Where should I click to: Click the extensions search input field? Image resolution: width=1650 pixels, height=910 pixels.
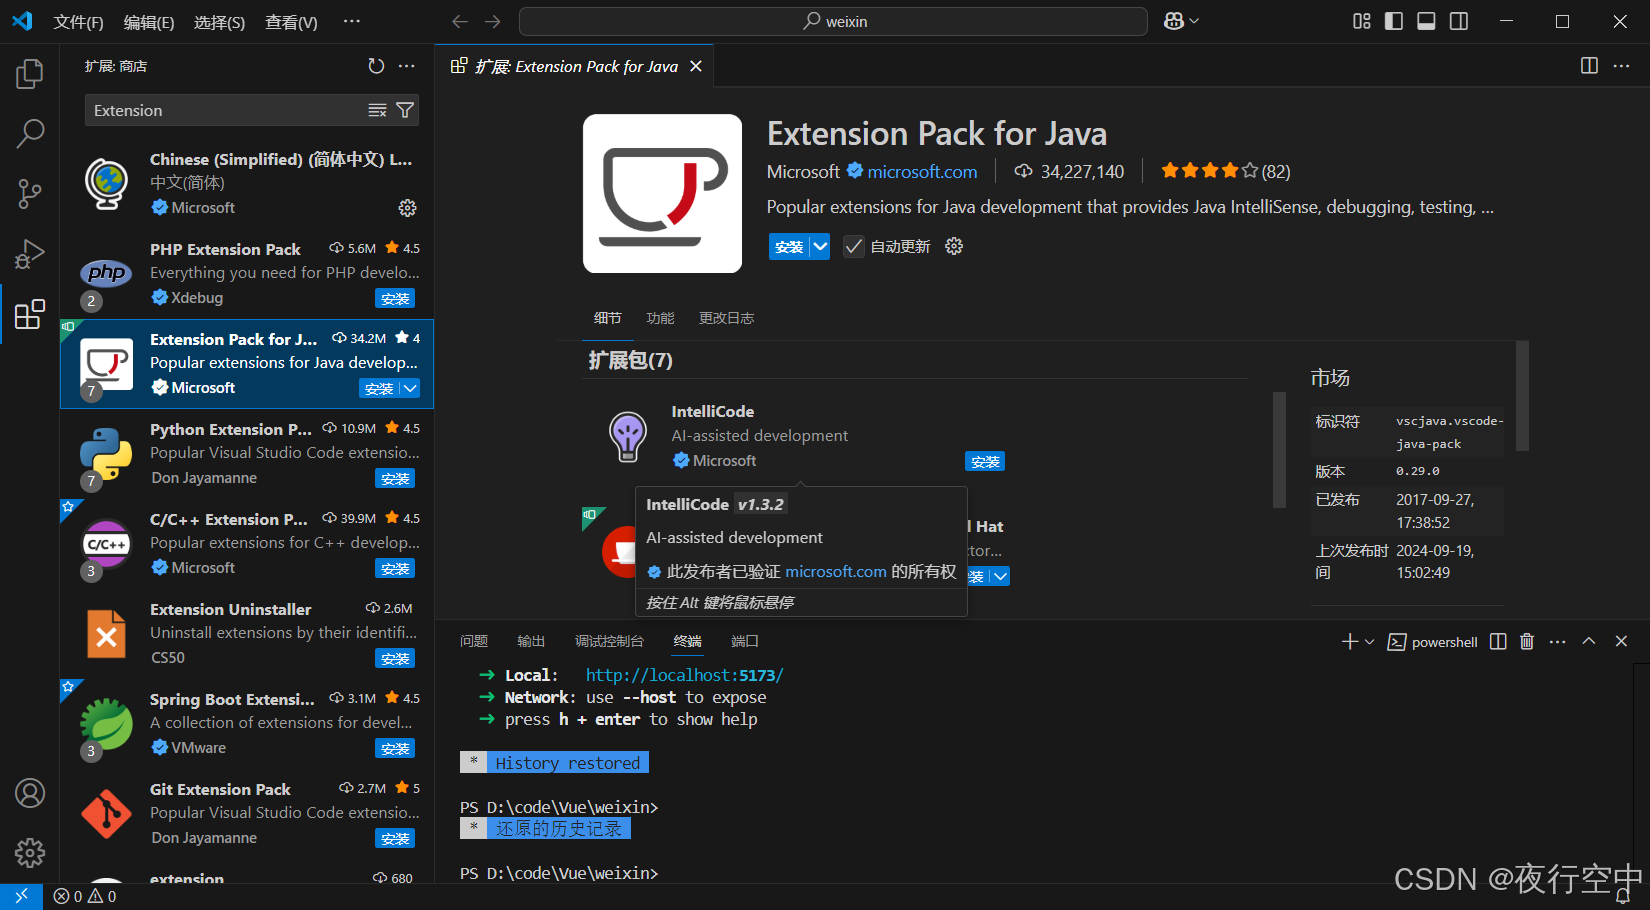(228, 110)
